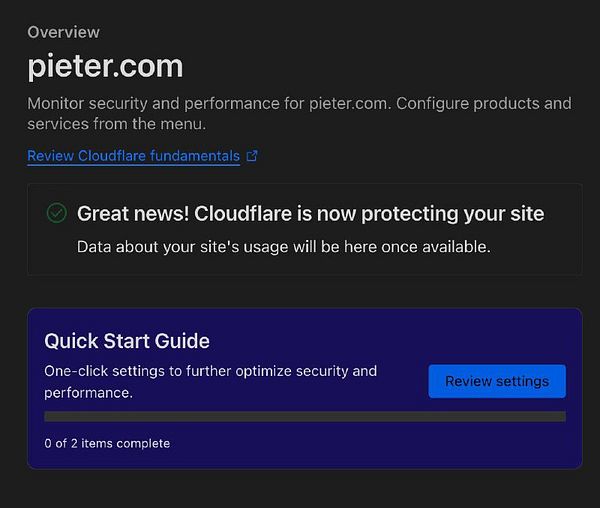This screenshot has width=600, height=508.
Task: Click the '0 of 2 items complete' text
Action: 107,443
